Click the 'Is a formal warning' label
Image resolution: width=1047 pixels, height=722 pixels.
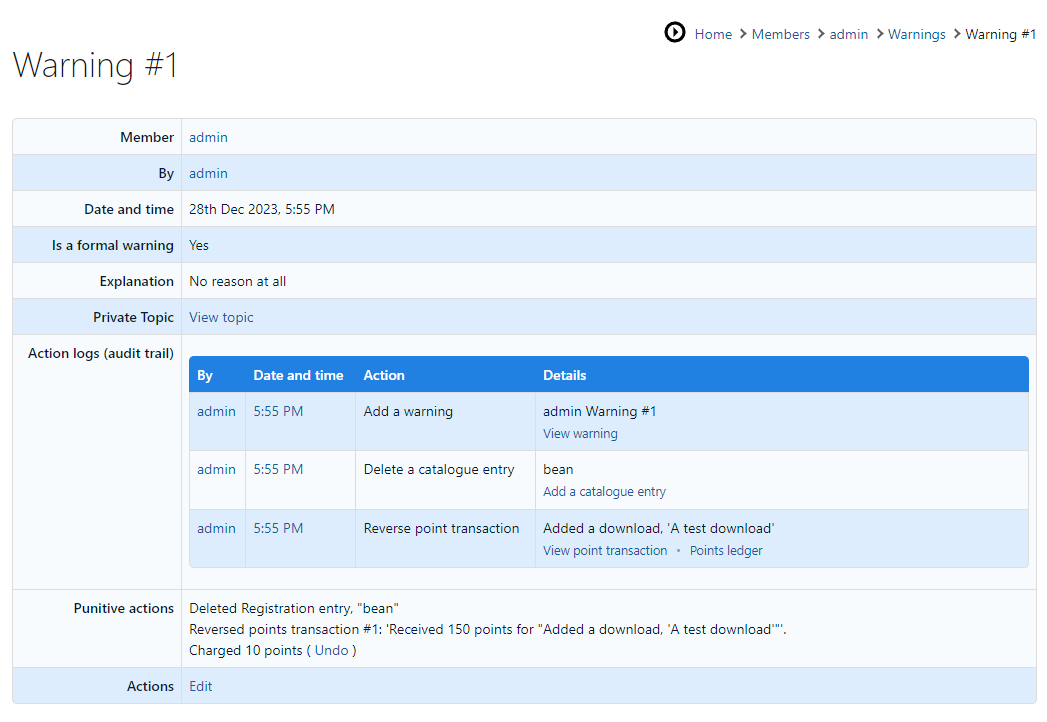pos(113,245)
